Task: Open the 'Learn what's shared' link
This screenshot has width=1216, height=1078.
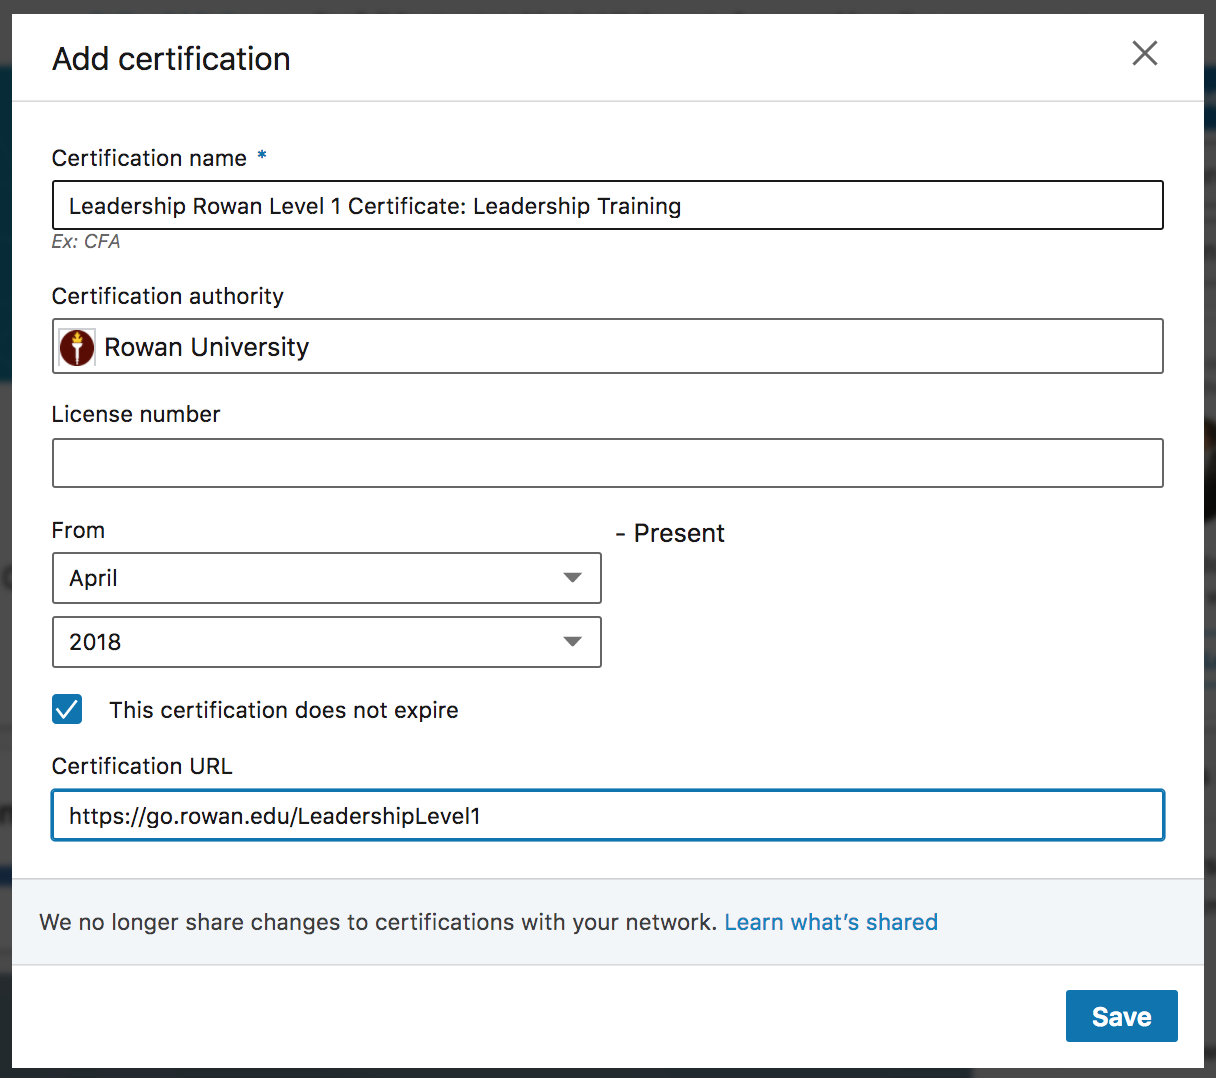Action: click(830, 922)
